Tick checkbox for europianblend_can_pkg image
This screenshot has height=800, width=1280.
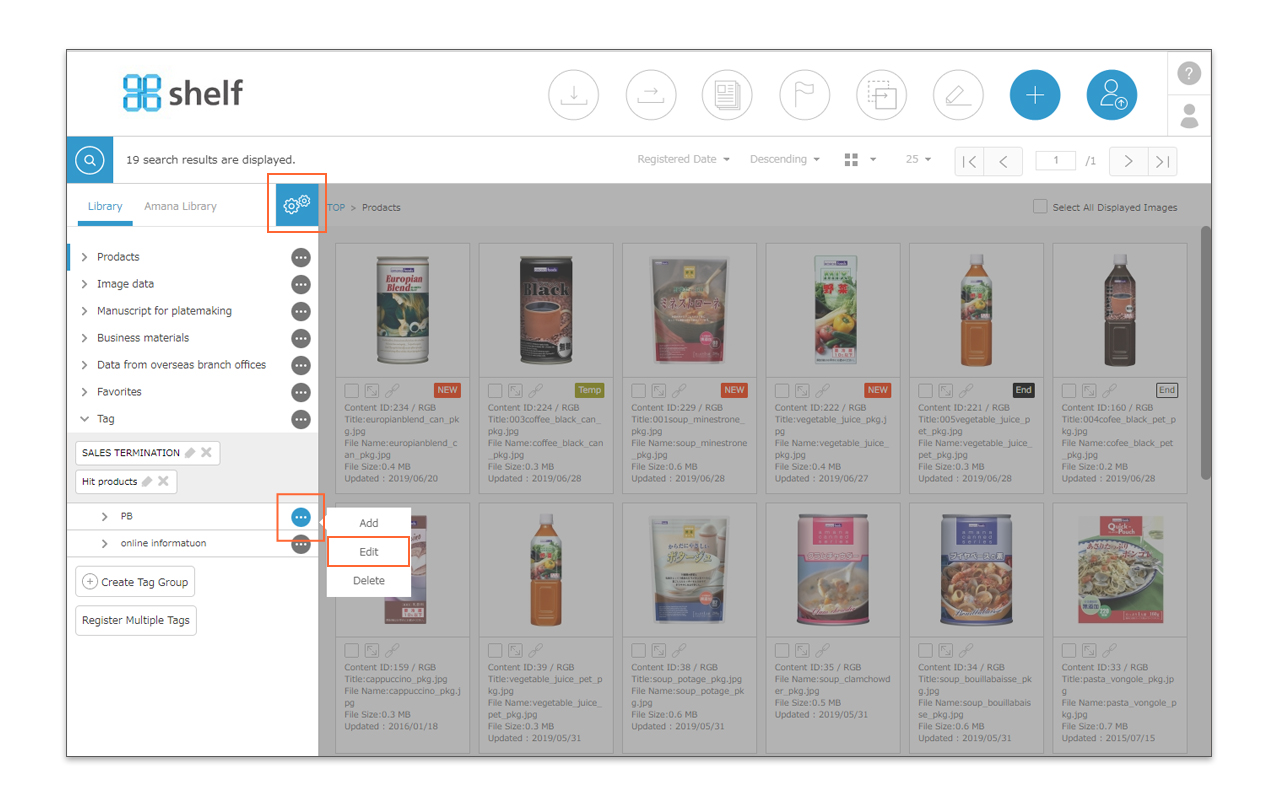pos(352,391)
